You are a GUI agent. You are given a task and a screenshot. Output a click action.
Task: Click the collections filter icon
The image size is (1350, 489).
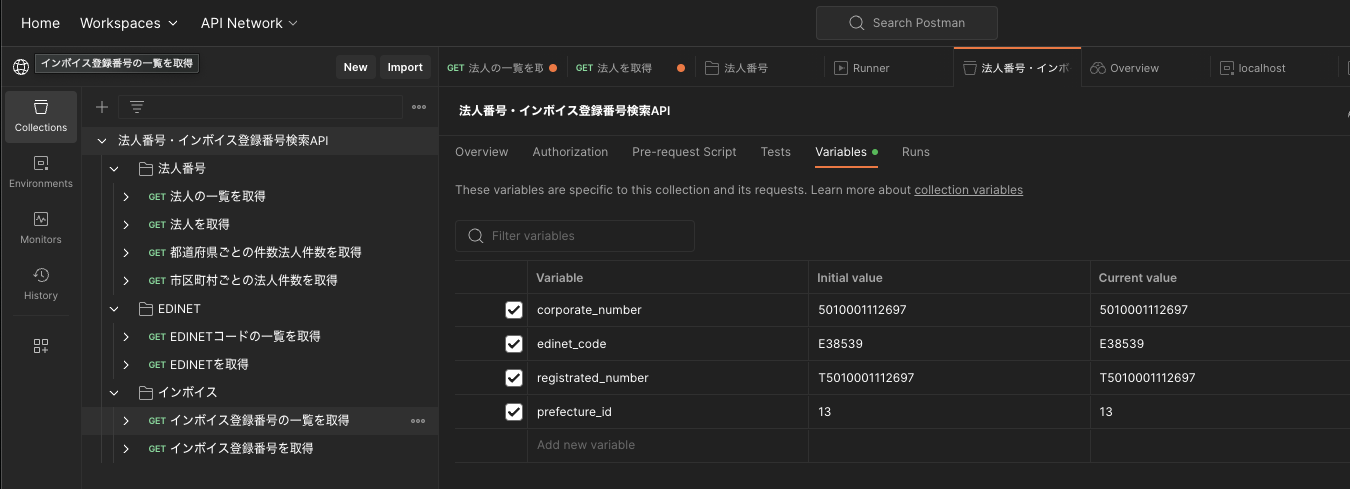point(137,107)
